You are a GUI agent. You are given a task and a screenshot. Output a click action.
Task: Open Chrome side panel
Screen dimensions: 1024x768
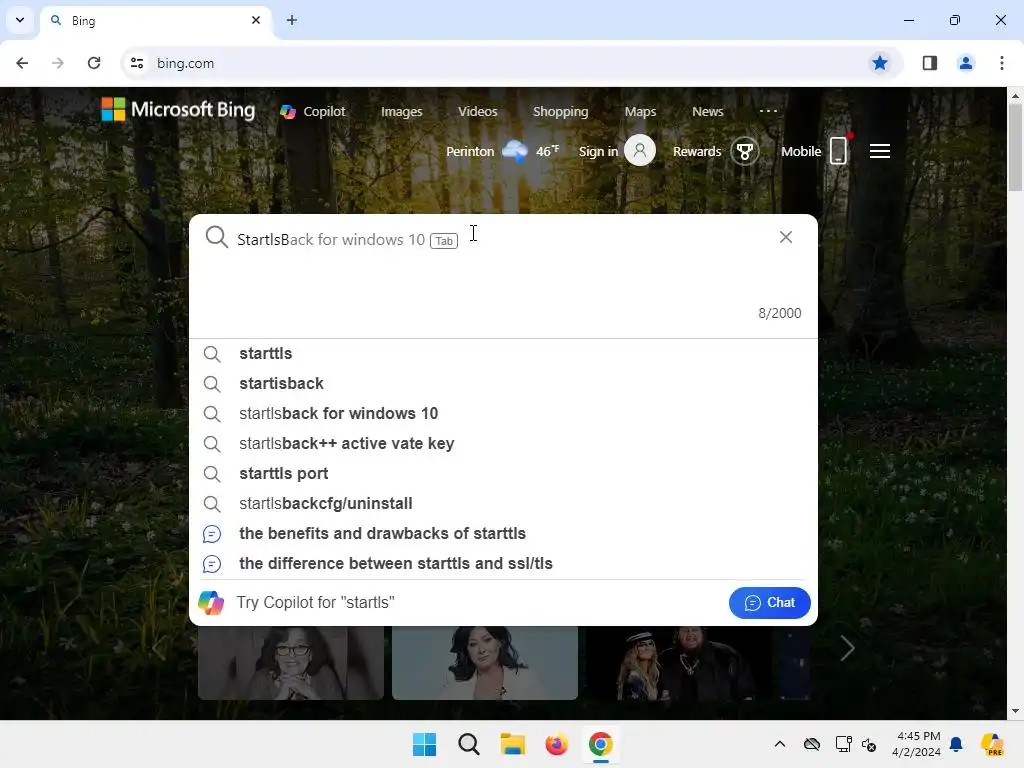tap(930, 63)
